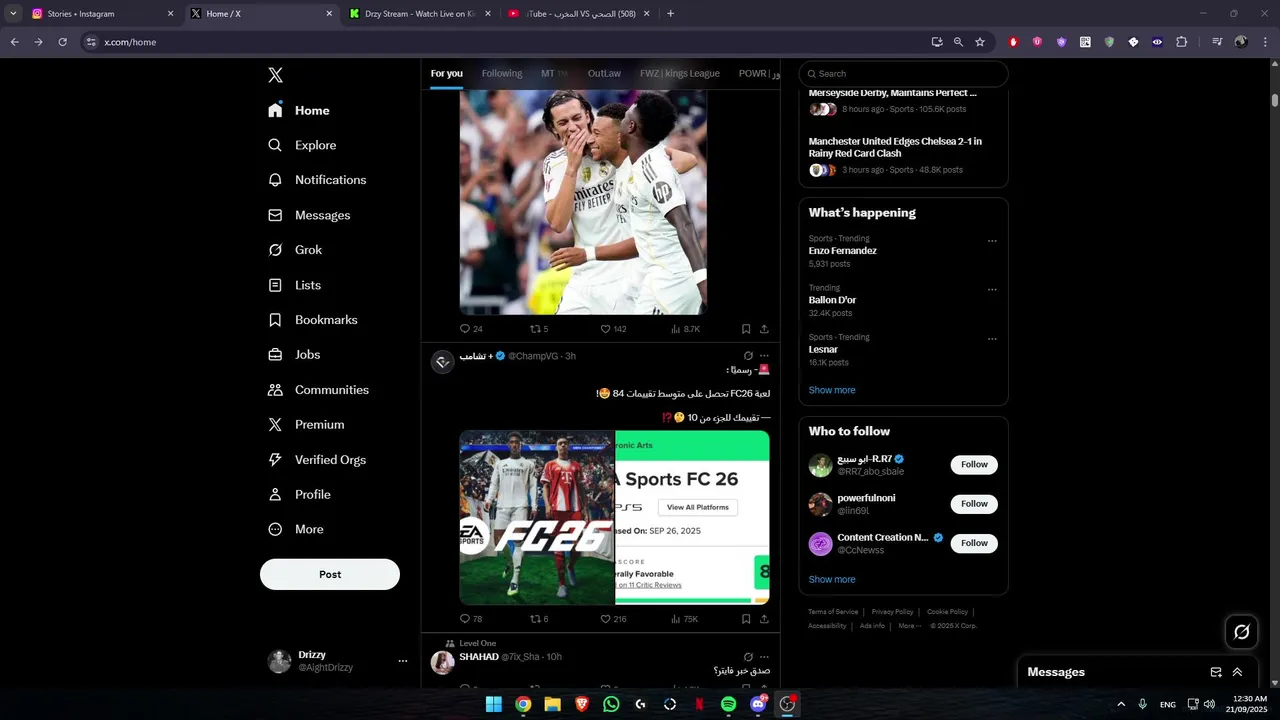This screenshot has height=720, width=1280.
Task: Share the FC26 ChampVG post
Action: 764,619
